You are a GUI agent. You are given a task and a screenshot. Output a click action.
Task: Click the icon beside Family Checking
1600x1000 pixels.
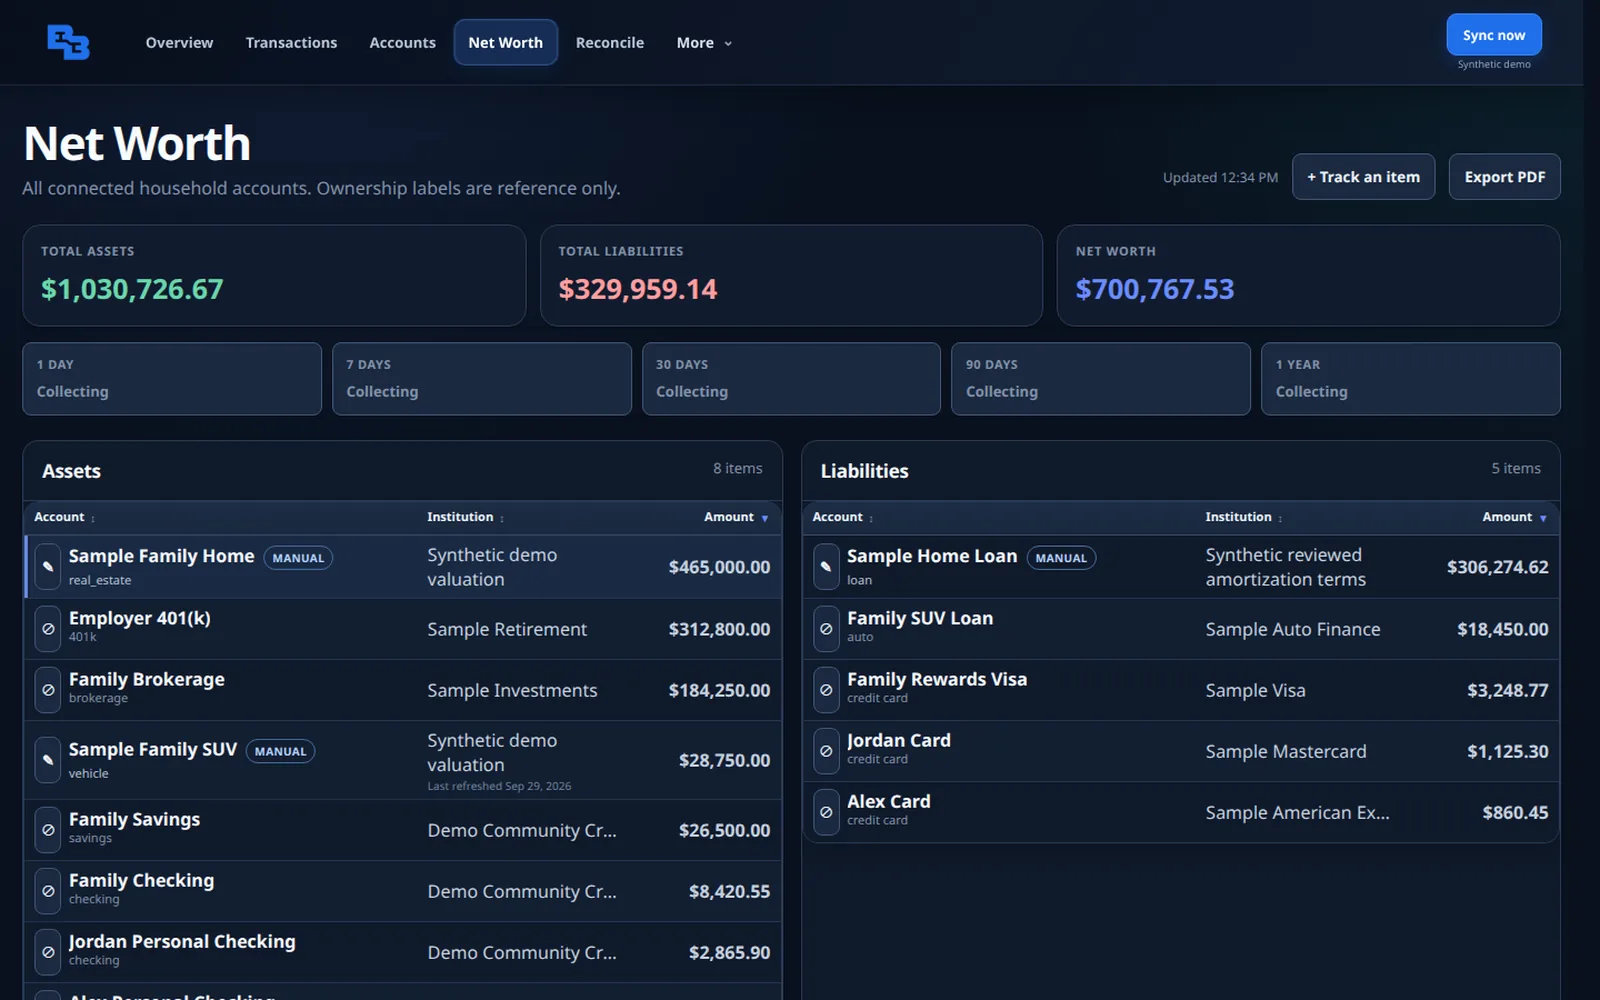[47, 891]
